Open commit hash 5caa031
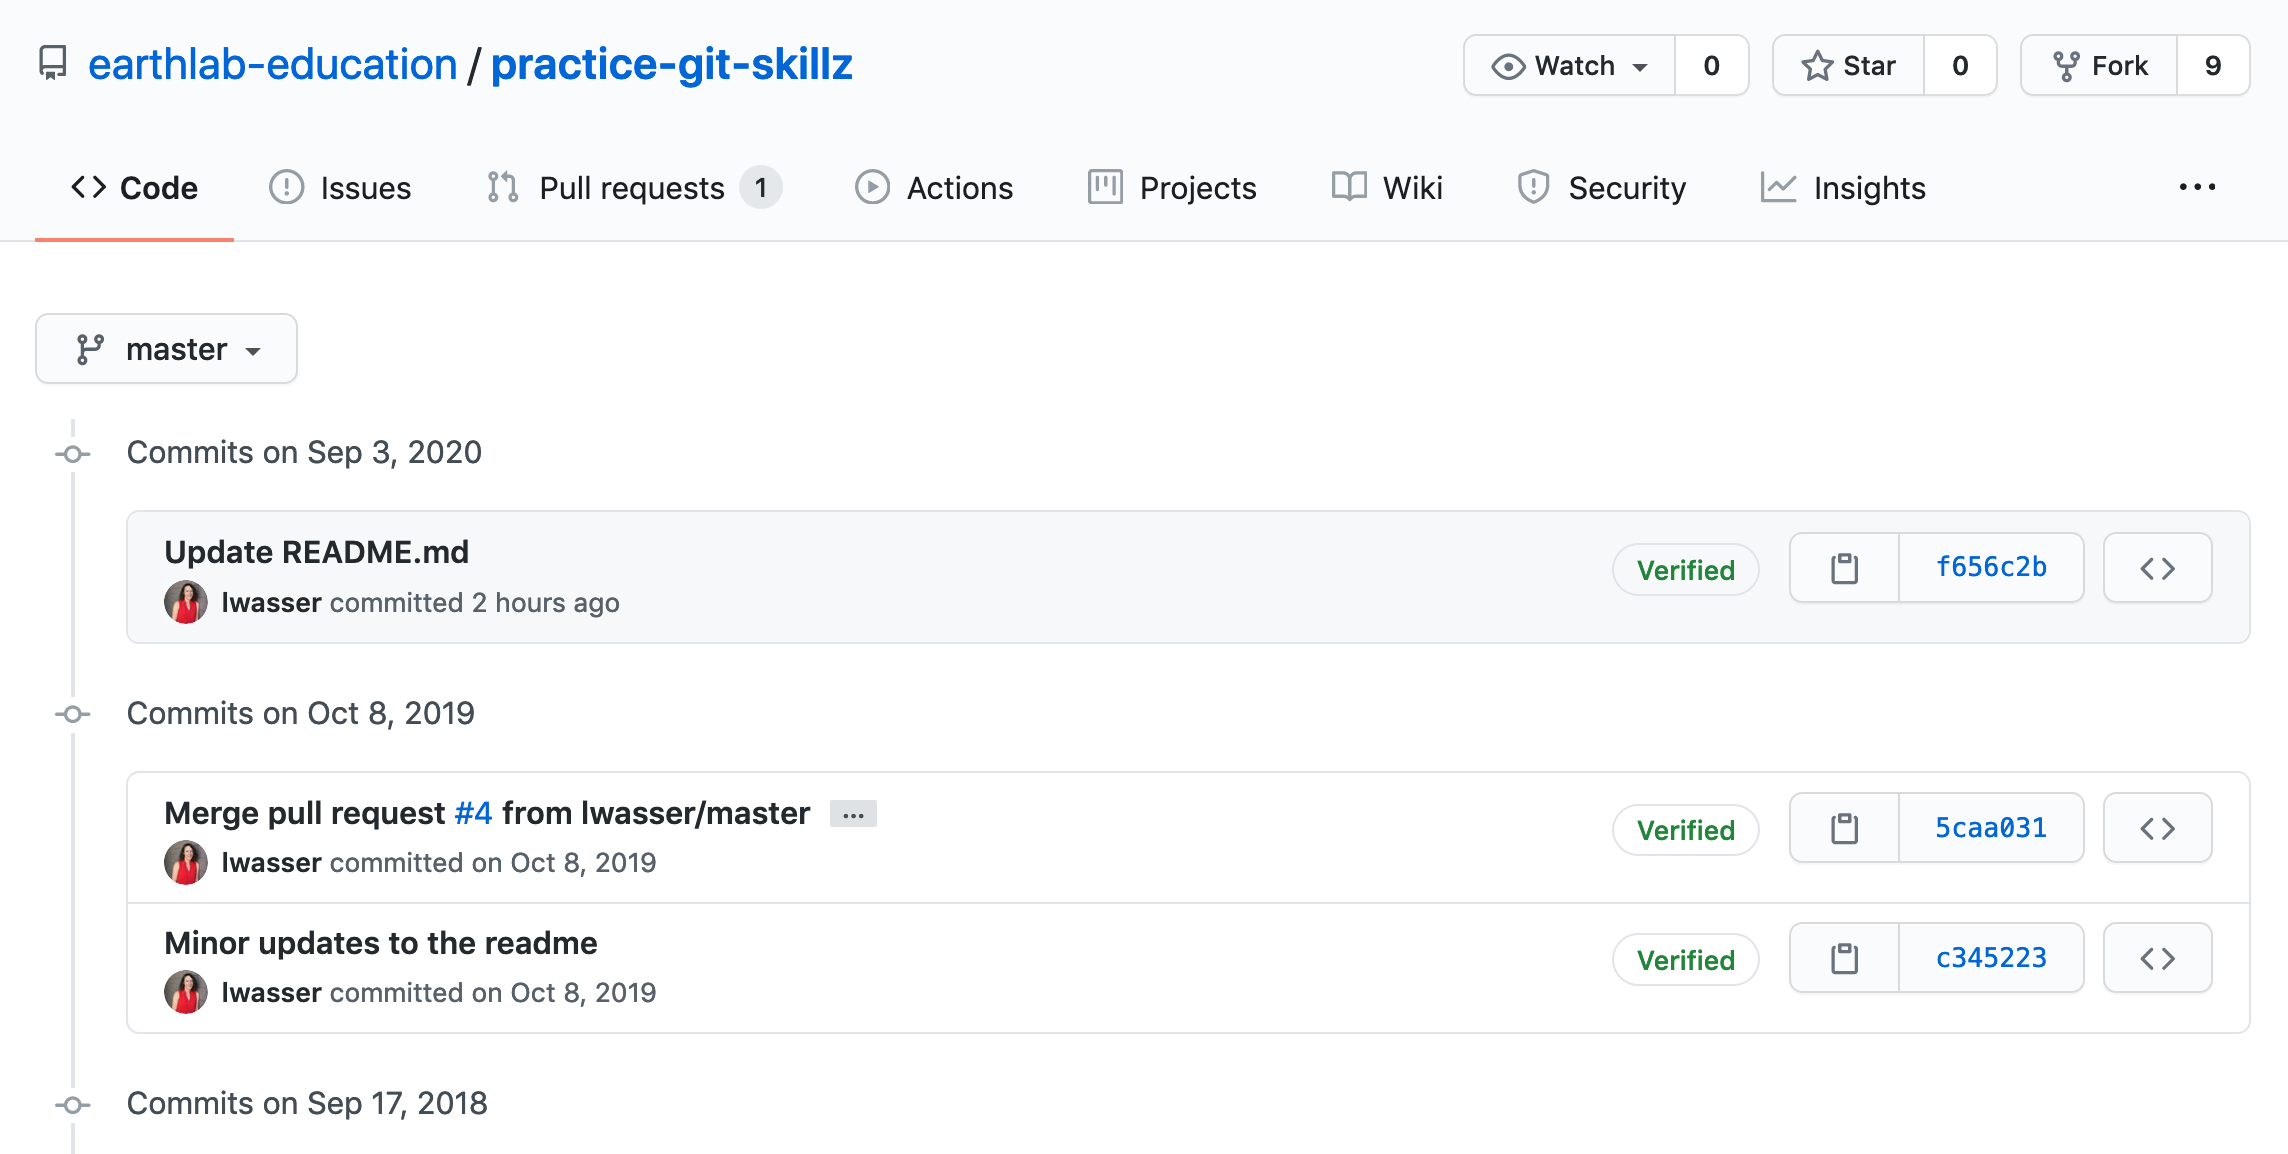This screenshot has height=1154, width=2288. pyautogui.click(x=1991, y=828)
